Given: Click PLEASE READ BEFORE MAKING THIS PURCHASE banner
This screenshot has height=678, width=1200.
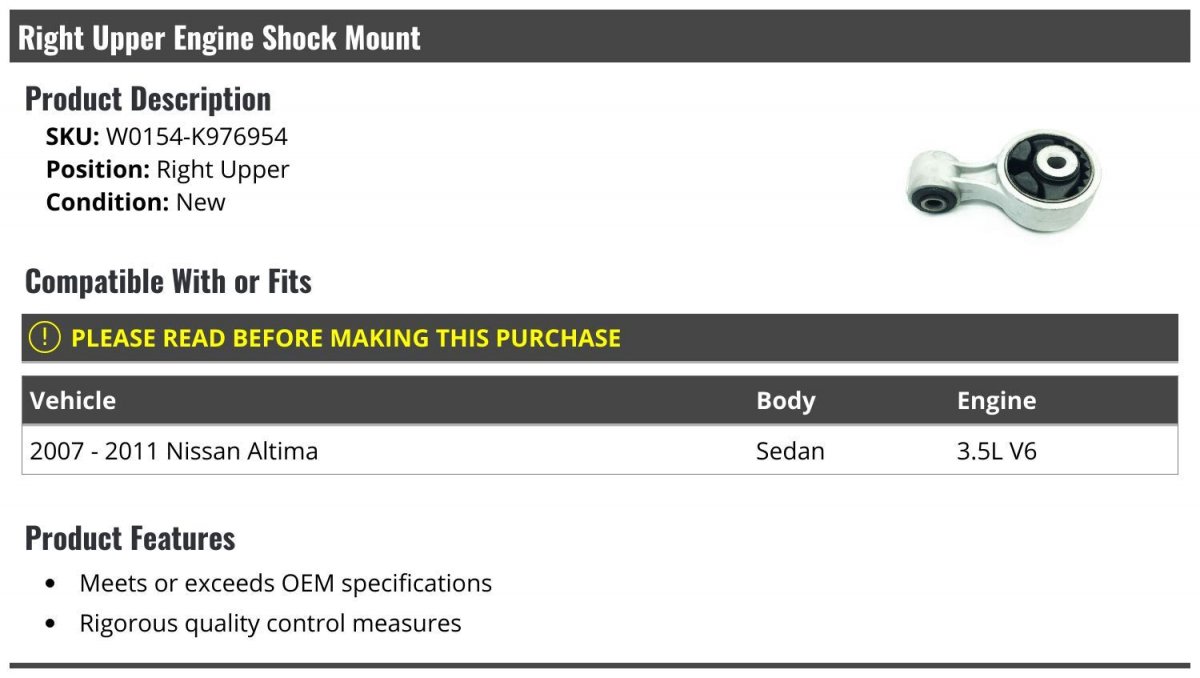Looking at the screenshot, I should pyautogui.click(x=346, y=338).
